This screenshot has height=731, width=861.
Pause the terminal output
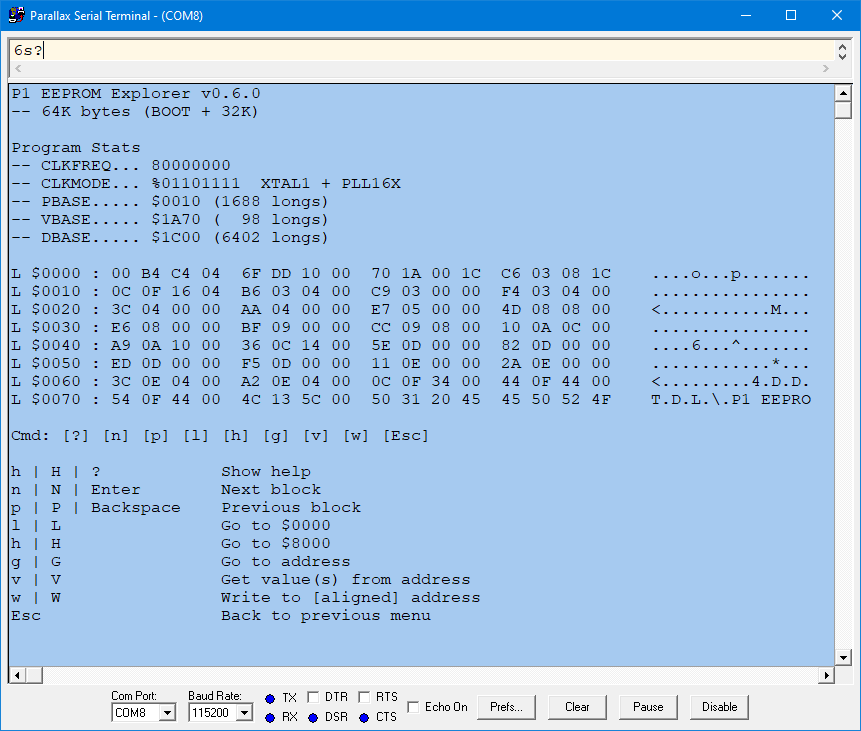pos(648,707)
